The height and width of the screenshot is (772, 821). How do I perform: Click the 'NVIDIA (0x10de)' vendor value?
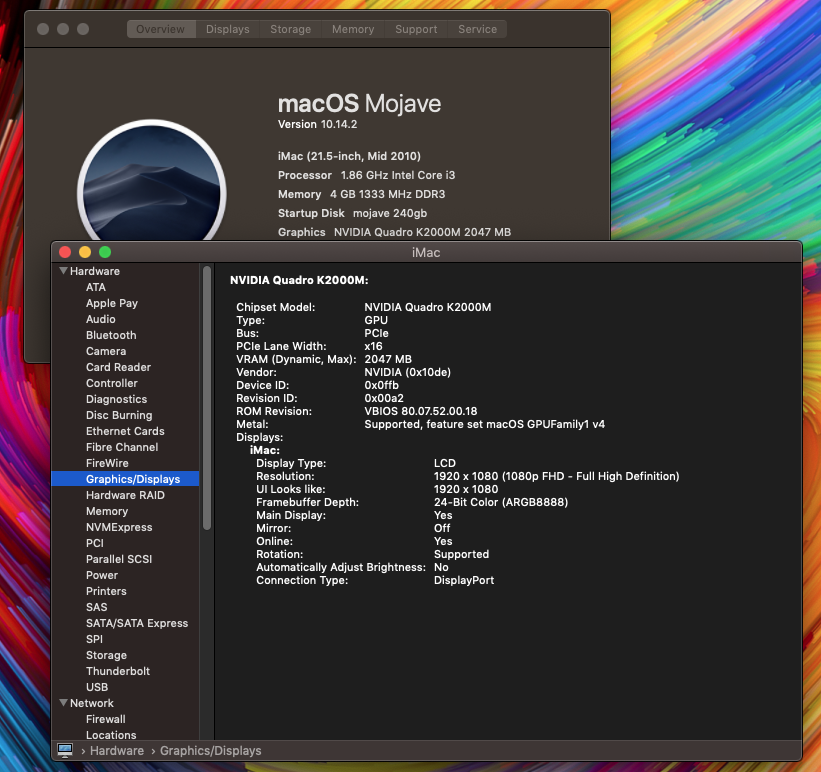click(x=407, y=372)
